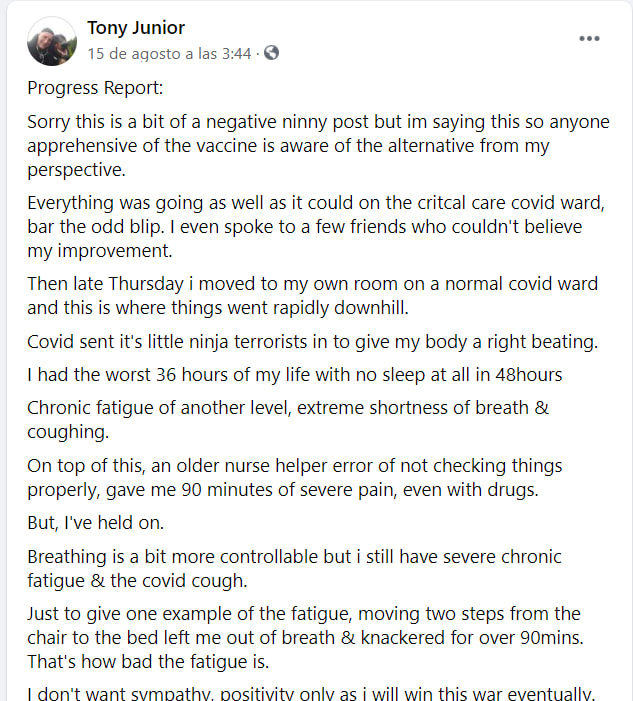The width and height of the screenshot is (633, 701).
Task: Open the post timestamp 15 de agosto
Action: pyautogui.click(x=169, y=53)
